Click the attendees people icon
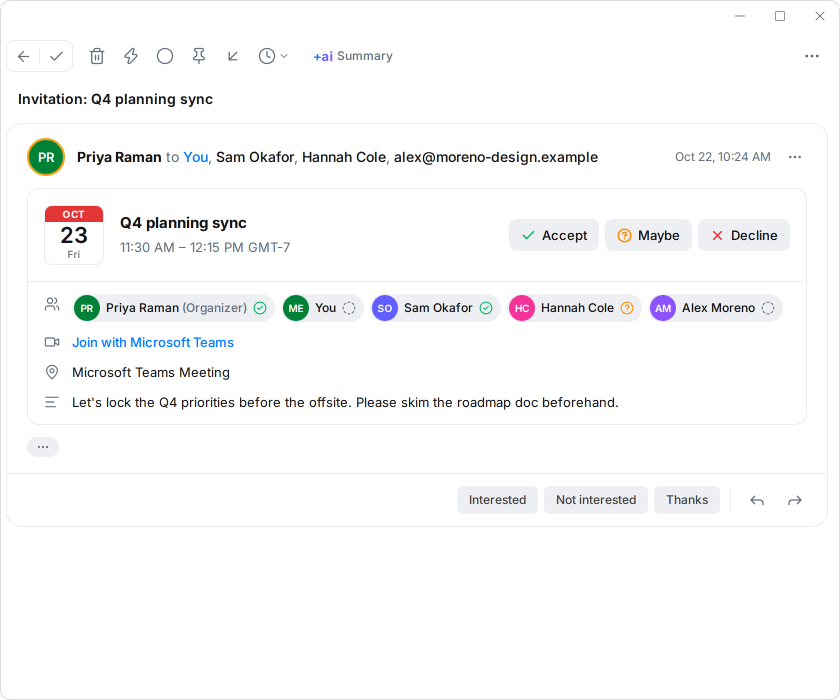Viewport: 840px width, 700px height. click(x=52, y=305)
